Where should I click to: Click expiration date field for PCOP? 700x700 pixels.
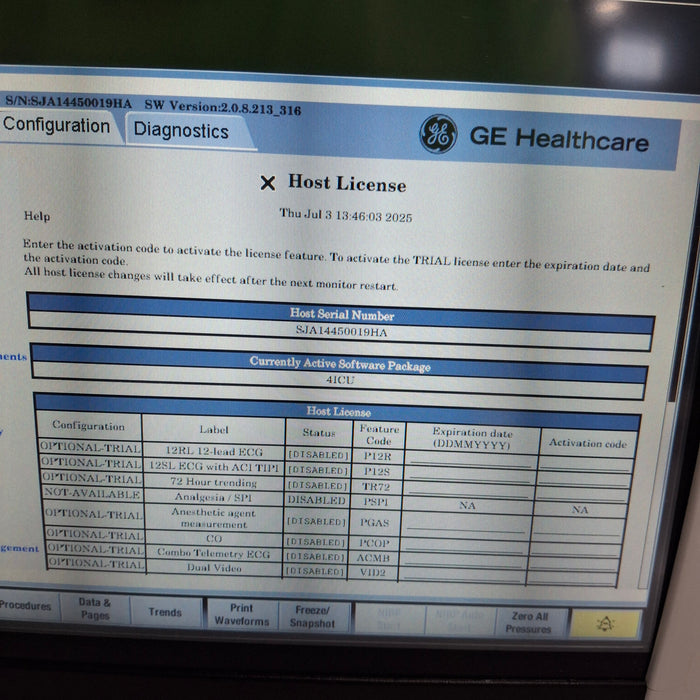pos(464,546)
